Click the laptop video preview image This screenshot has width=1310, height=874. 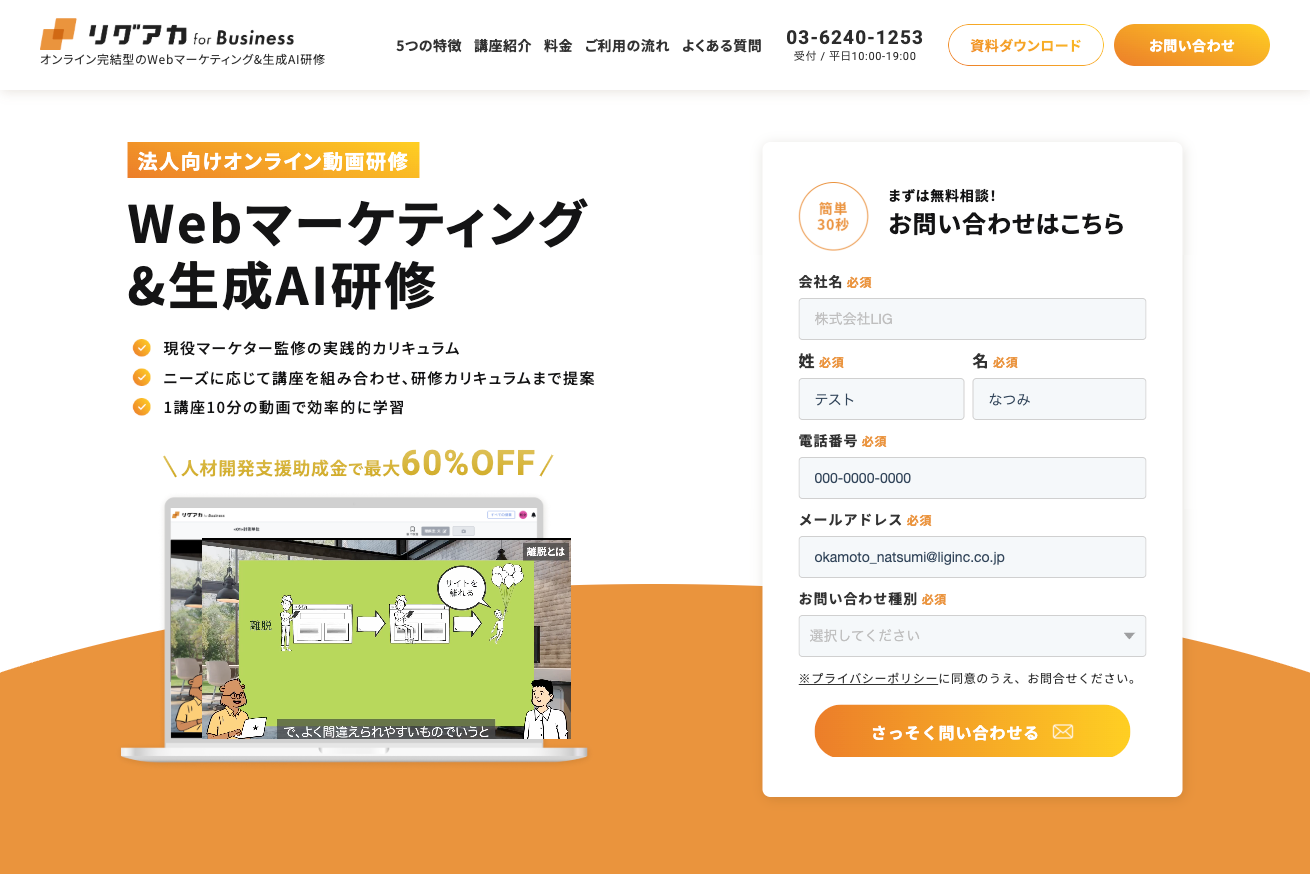[x=355, y=628]
